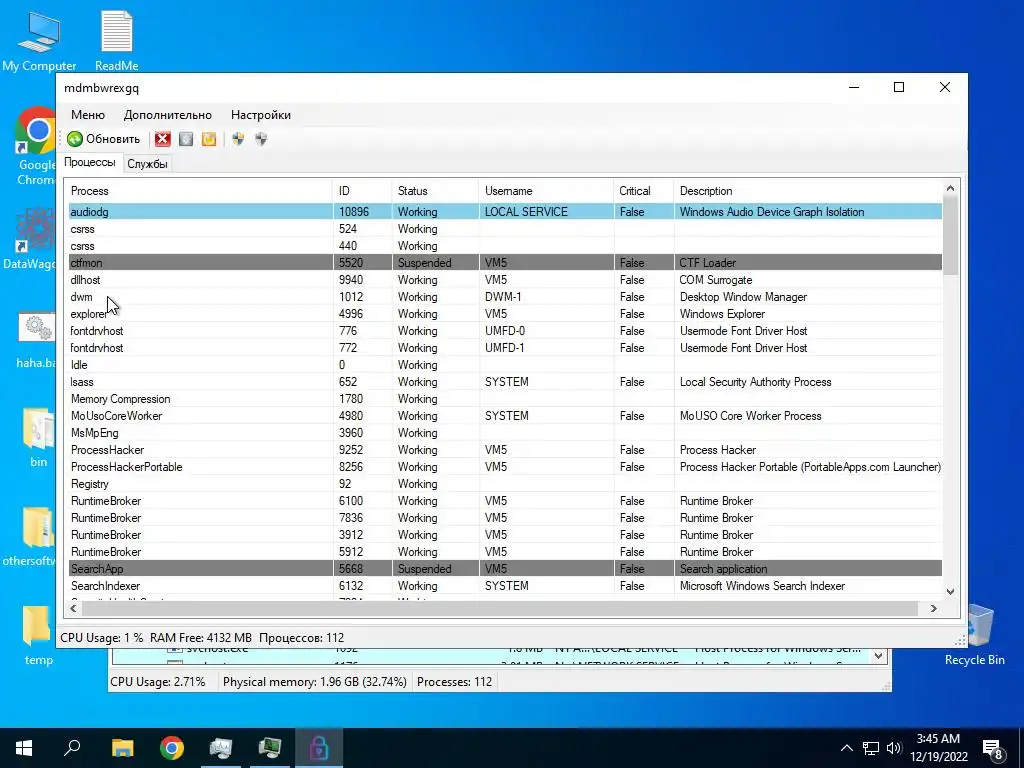Viewport: 1024px width, 768px height.
Task: Open the Дополнительно menu
Action: point(168,115)
